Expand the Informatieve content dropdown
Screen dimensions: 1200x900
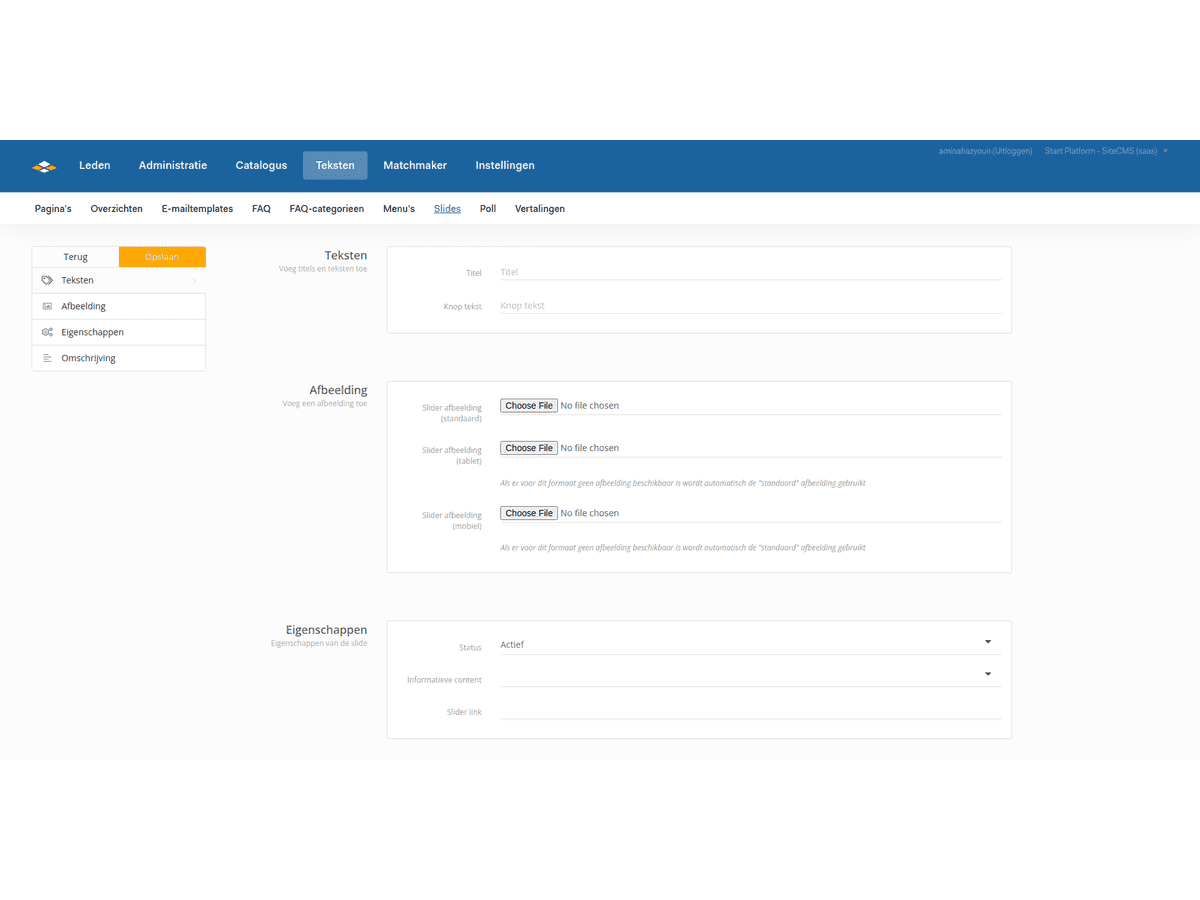pos(749,675)
